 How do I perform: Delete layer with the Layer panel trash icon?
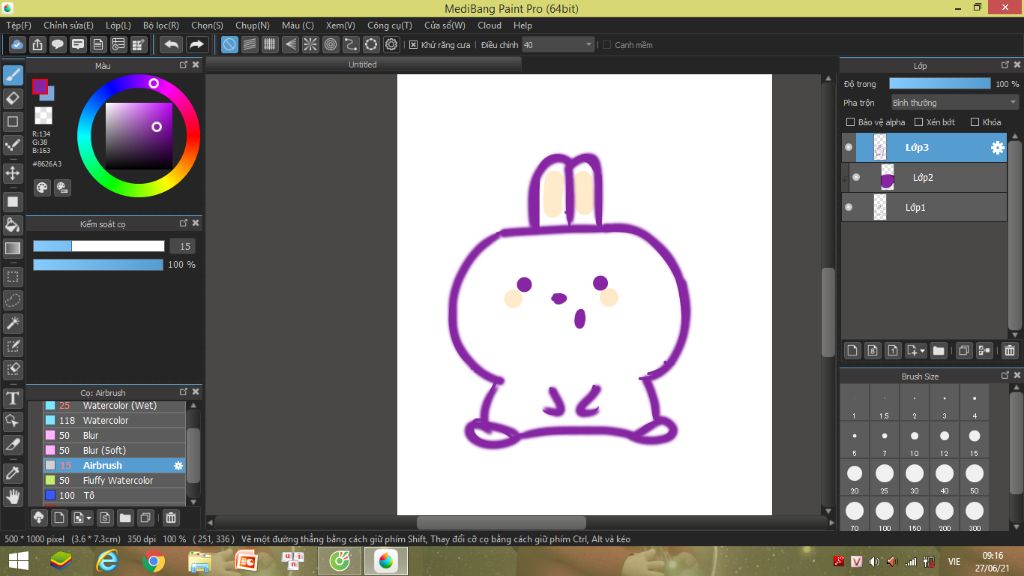[x=1010, y=351]
